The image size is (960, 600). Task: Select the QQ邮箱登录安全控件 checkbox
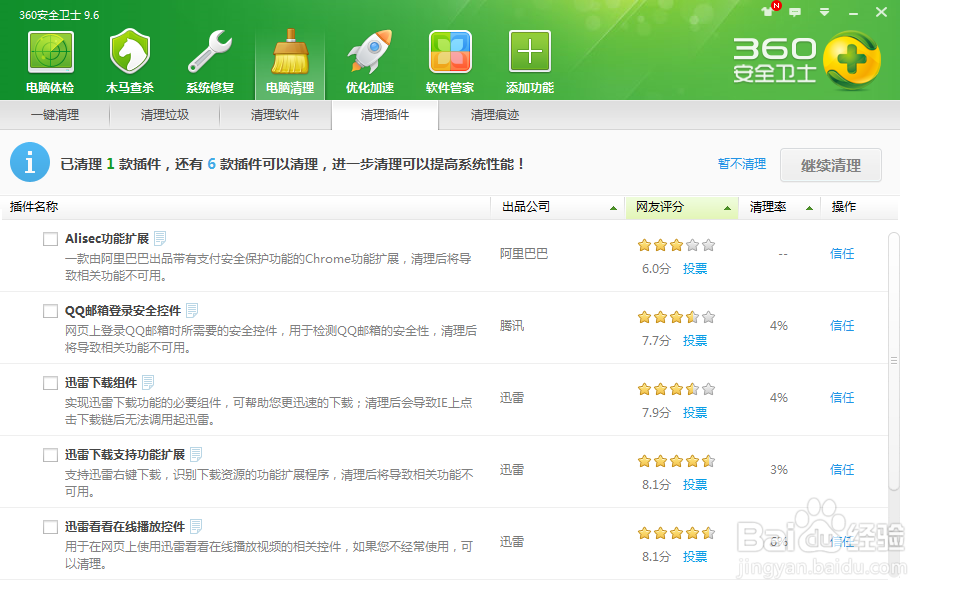(48, 311)
